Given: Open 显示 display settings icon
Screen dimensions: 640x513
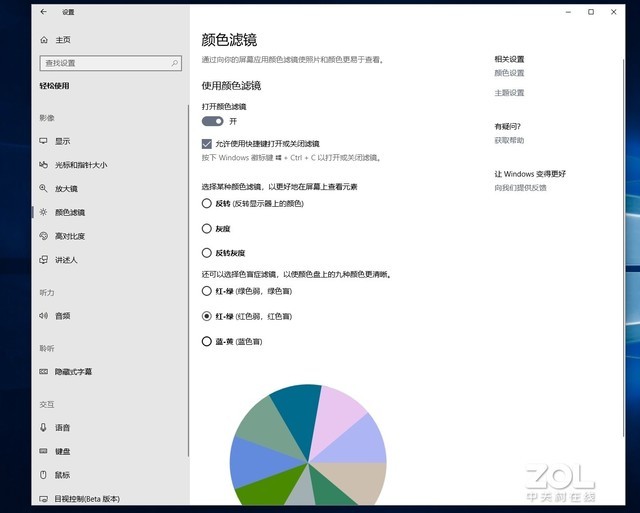Looking at the screenshot, I should coord(44,141).
